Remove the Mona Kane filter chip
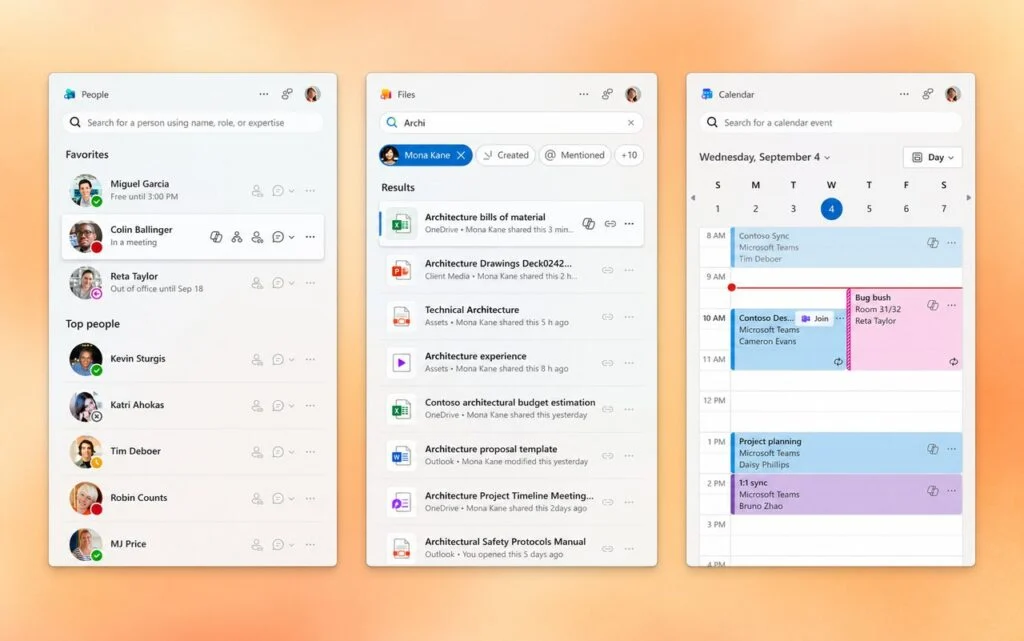 click(x=461, y=155)
